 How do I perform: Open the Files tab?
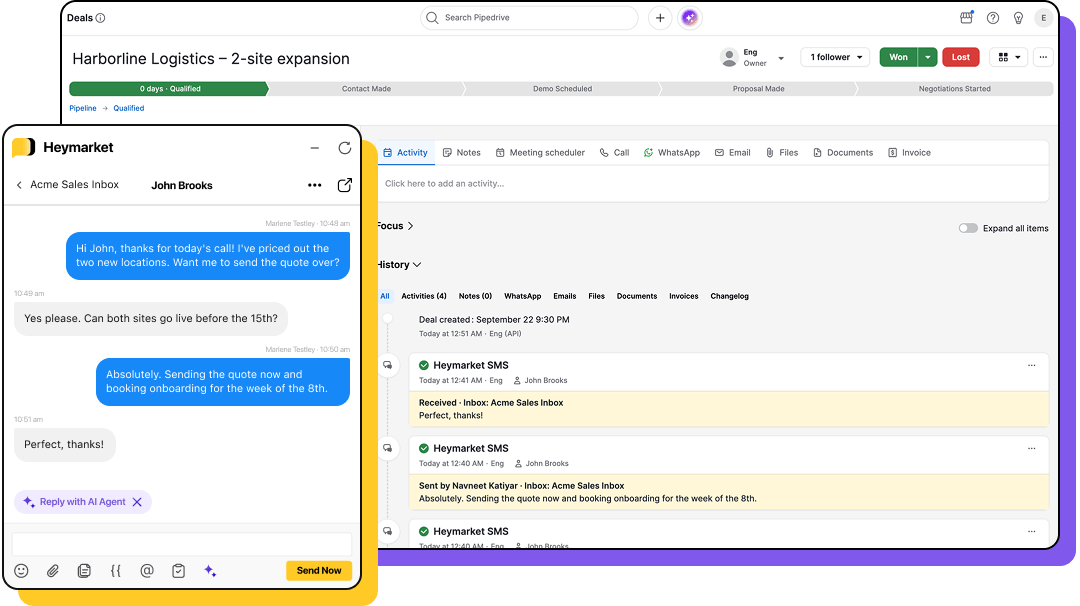[782, 153]
